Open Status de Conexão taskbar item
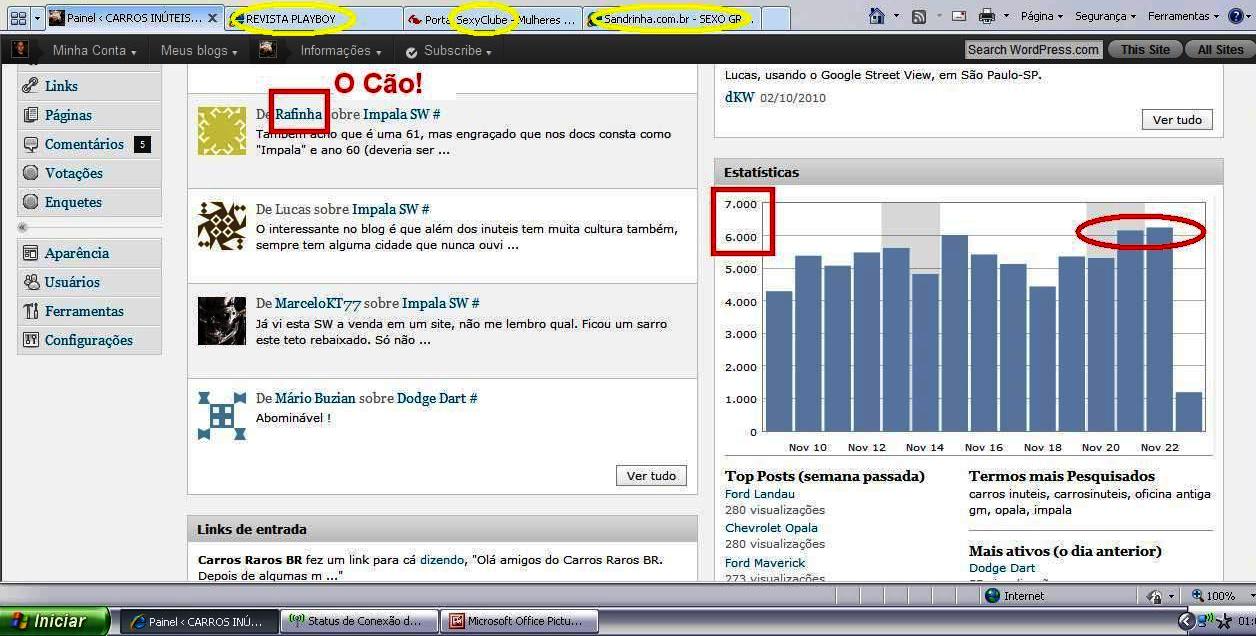 point(361,621)
